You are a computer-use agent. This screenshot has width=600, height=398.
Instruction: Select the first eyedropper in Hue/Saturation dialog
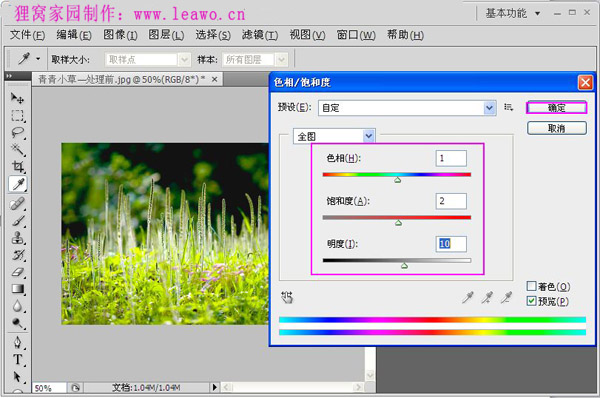[x=468, y=297]
